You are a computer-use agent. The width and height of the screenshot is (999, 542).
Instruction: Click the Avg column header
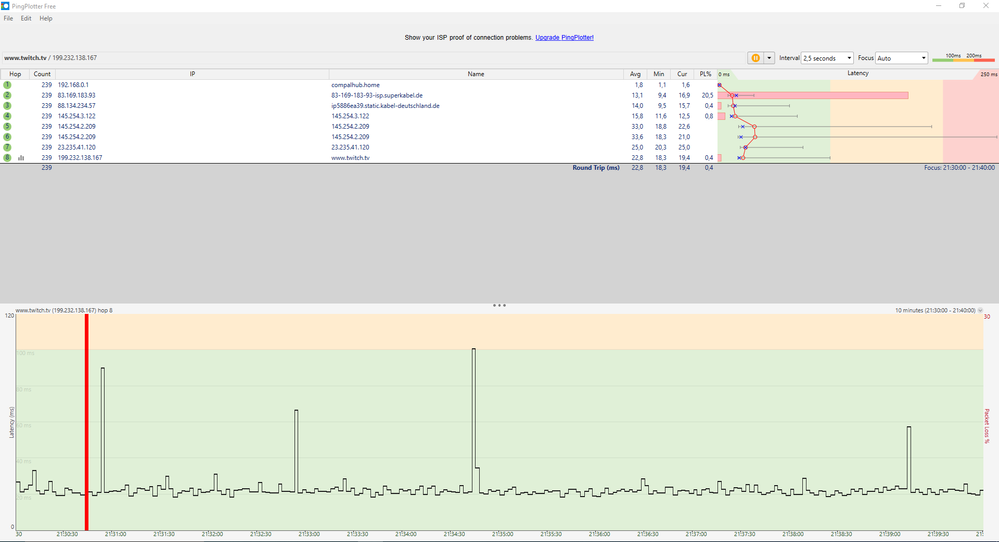[x=635, y=74]
